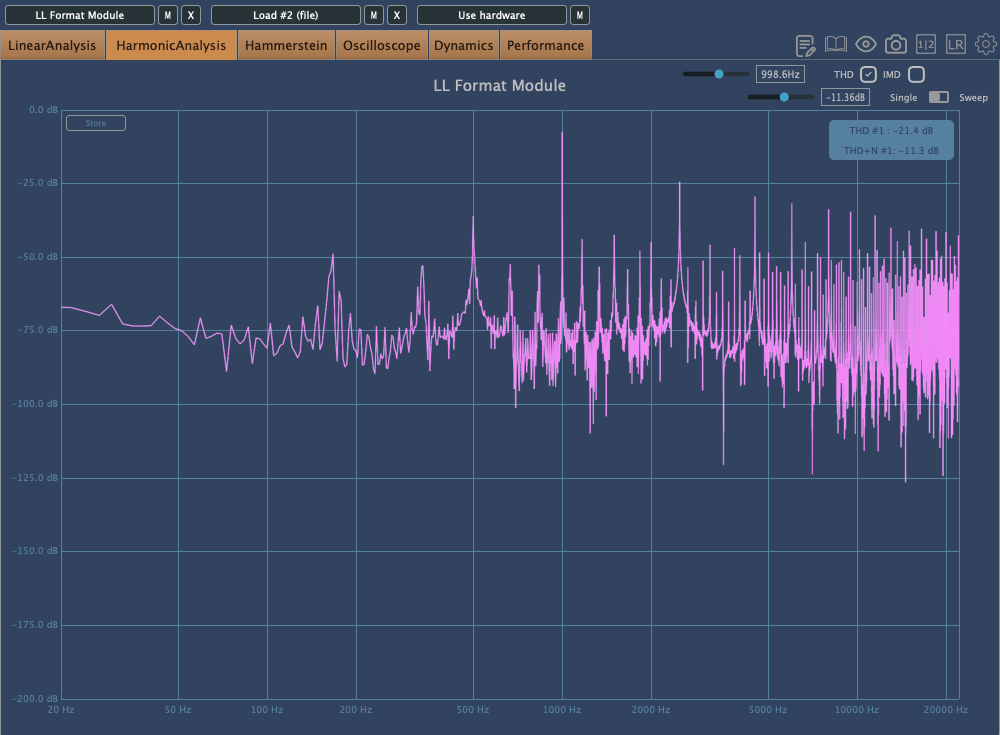This screenshot has height=735, width=1000.
Task: Open the Use hardware selector
Action: [x=491, y=15]
